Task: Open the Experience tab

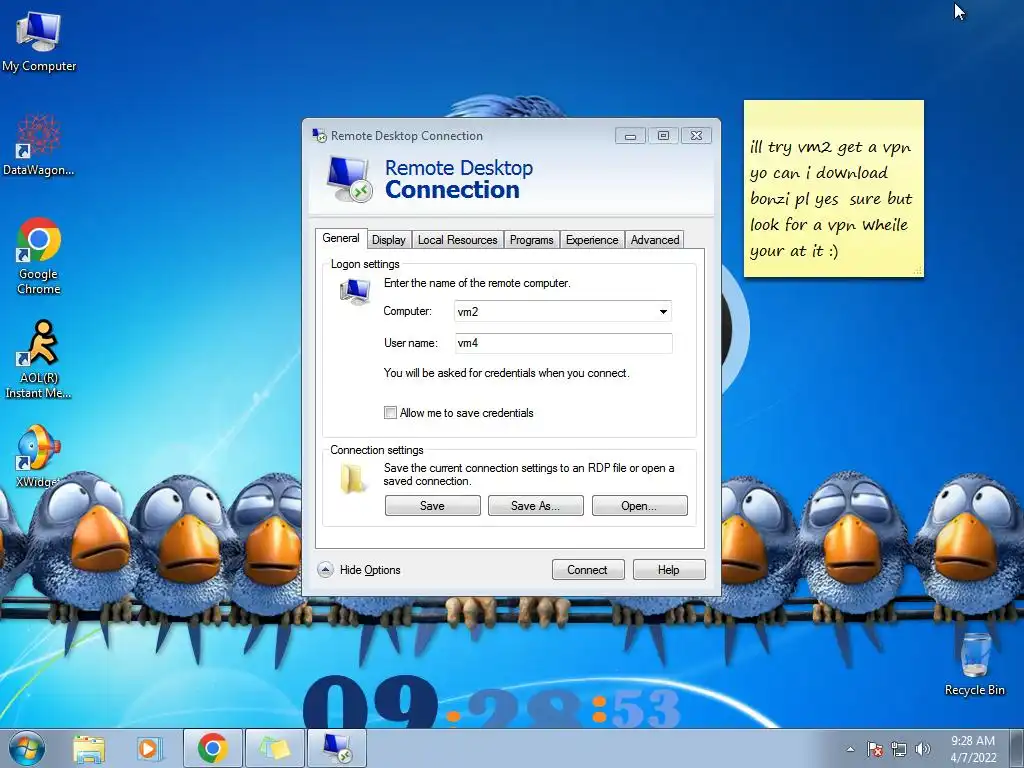Action: coord(592,240)
